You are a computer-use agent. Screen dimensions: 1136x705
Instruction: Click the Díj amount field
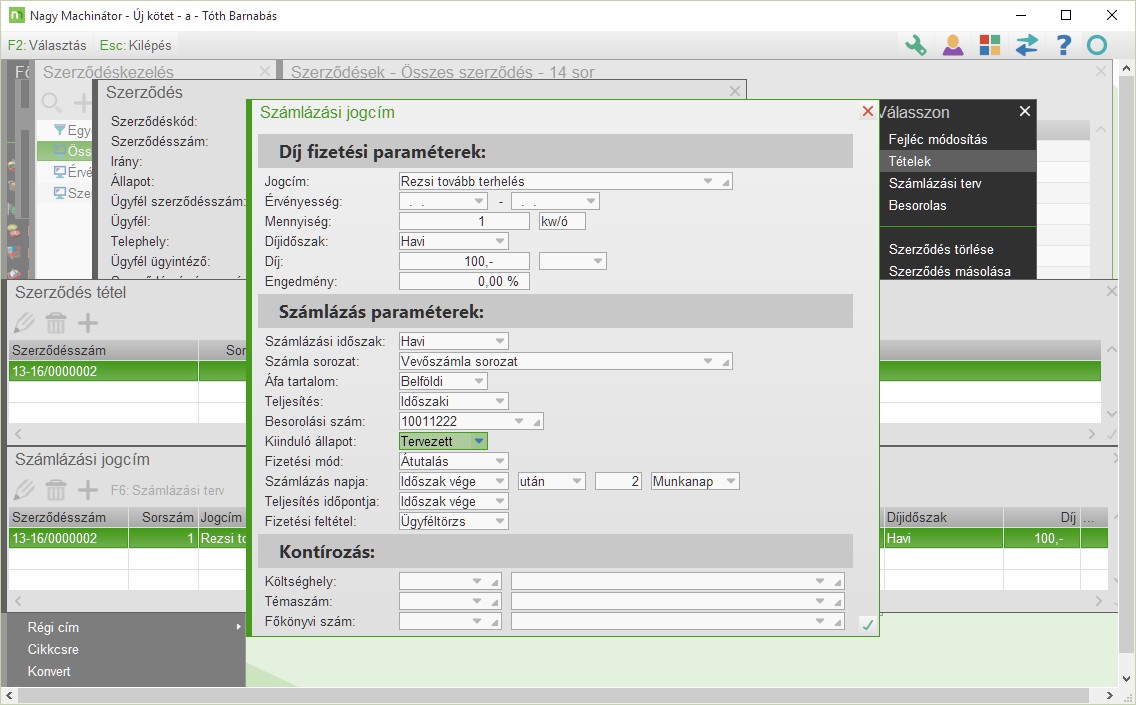464,261
